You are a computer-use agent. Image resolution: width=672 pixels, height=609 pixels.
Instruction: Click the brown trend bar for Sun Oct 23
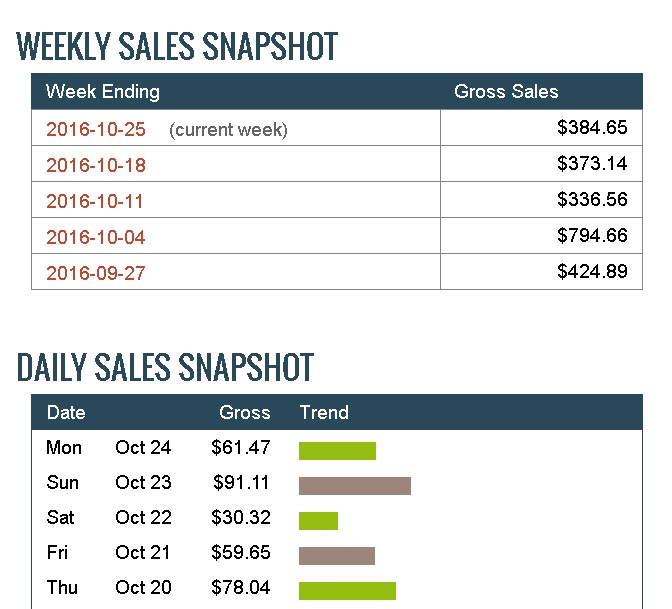point(355,486)
